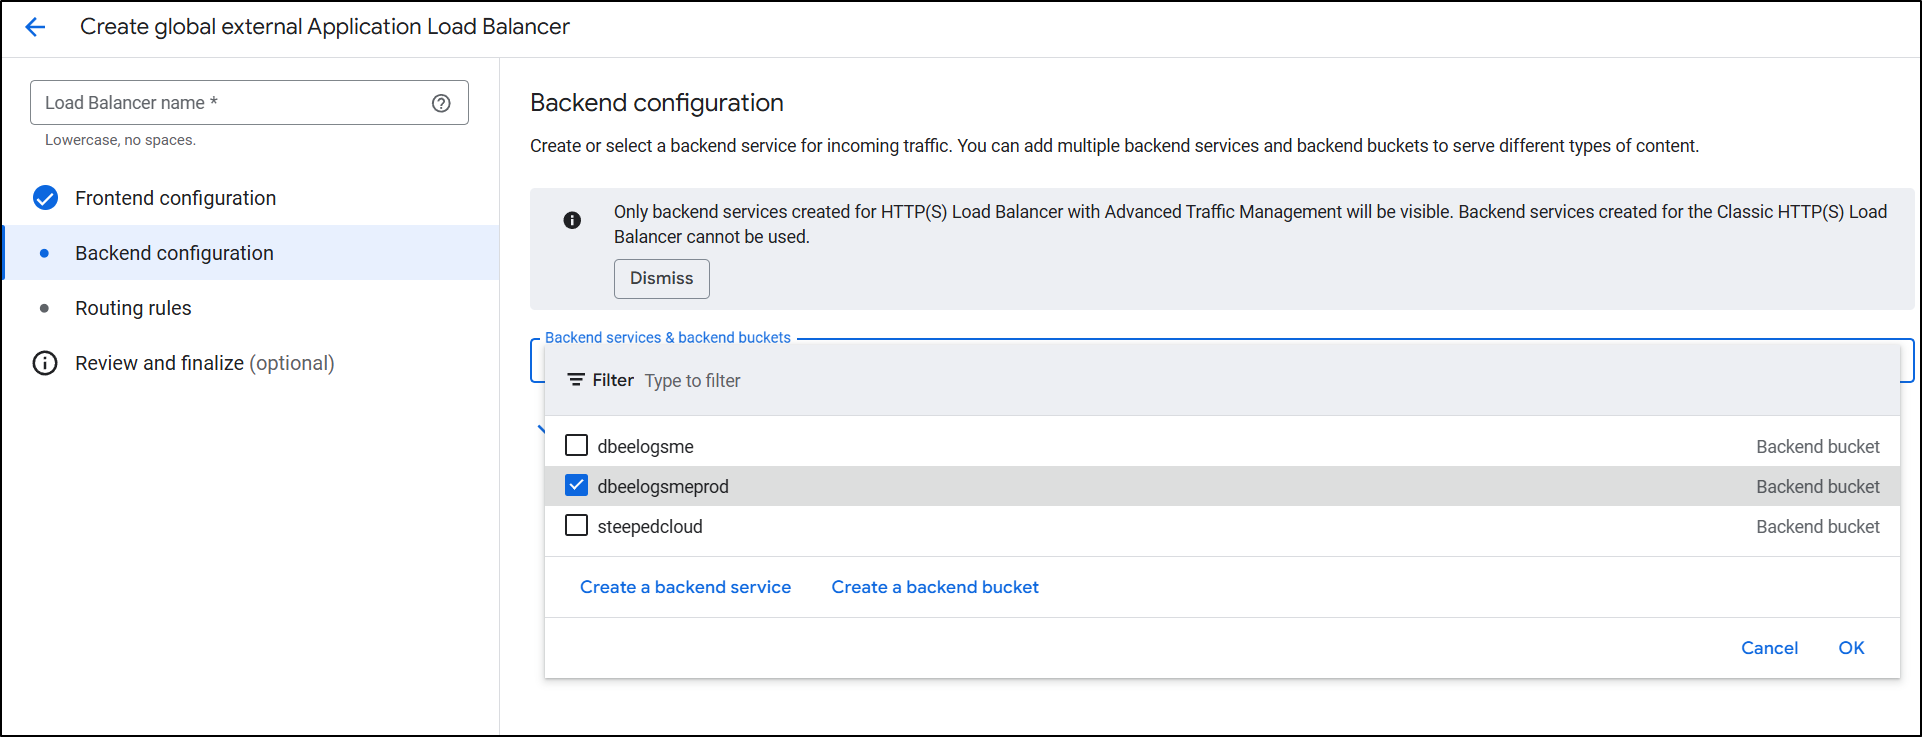Image resolution: width=1922 pixels, height=737 pixels.
Task: Click the info icon in notice banner
Action: [x=572, y=220]
